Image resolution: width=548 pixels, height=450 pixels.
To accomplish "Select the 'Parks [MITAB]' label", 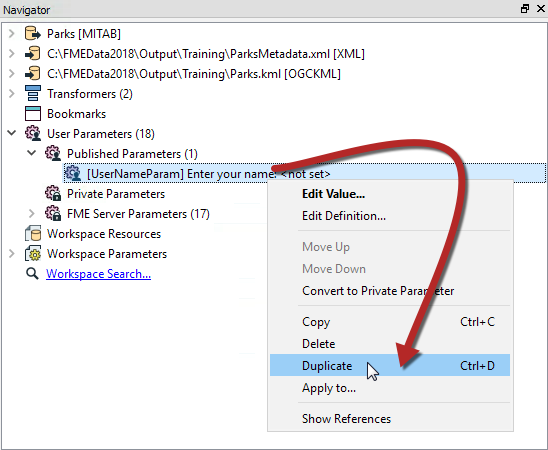I will tap(84, 34).
